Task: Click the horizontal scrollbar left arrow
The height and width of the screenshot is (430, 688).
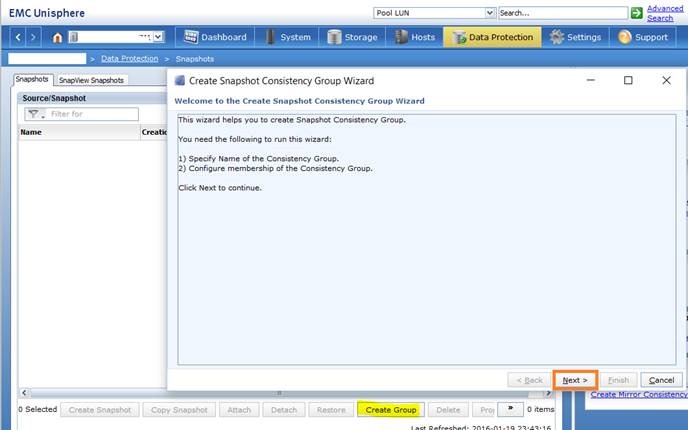Action: [x=24, y=393]
